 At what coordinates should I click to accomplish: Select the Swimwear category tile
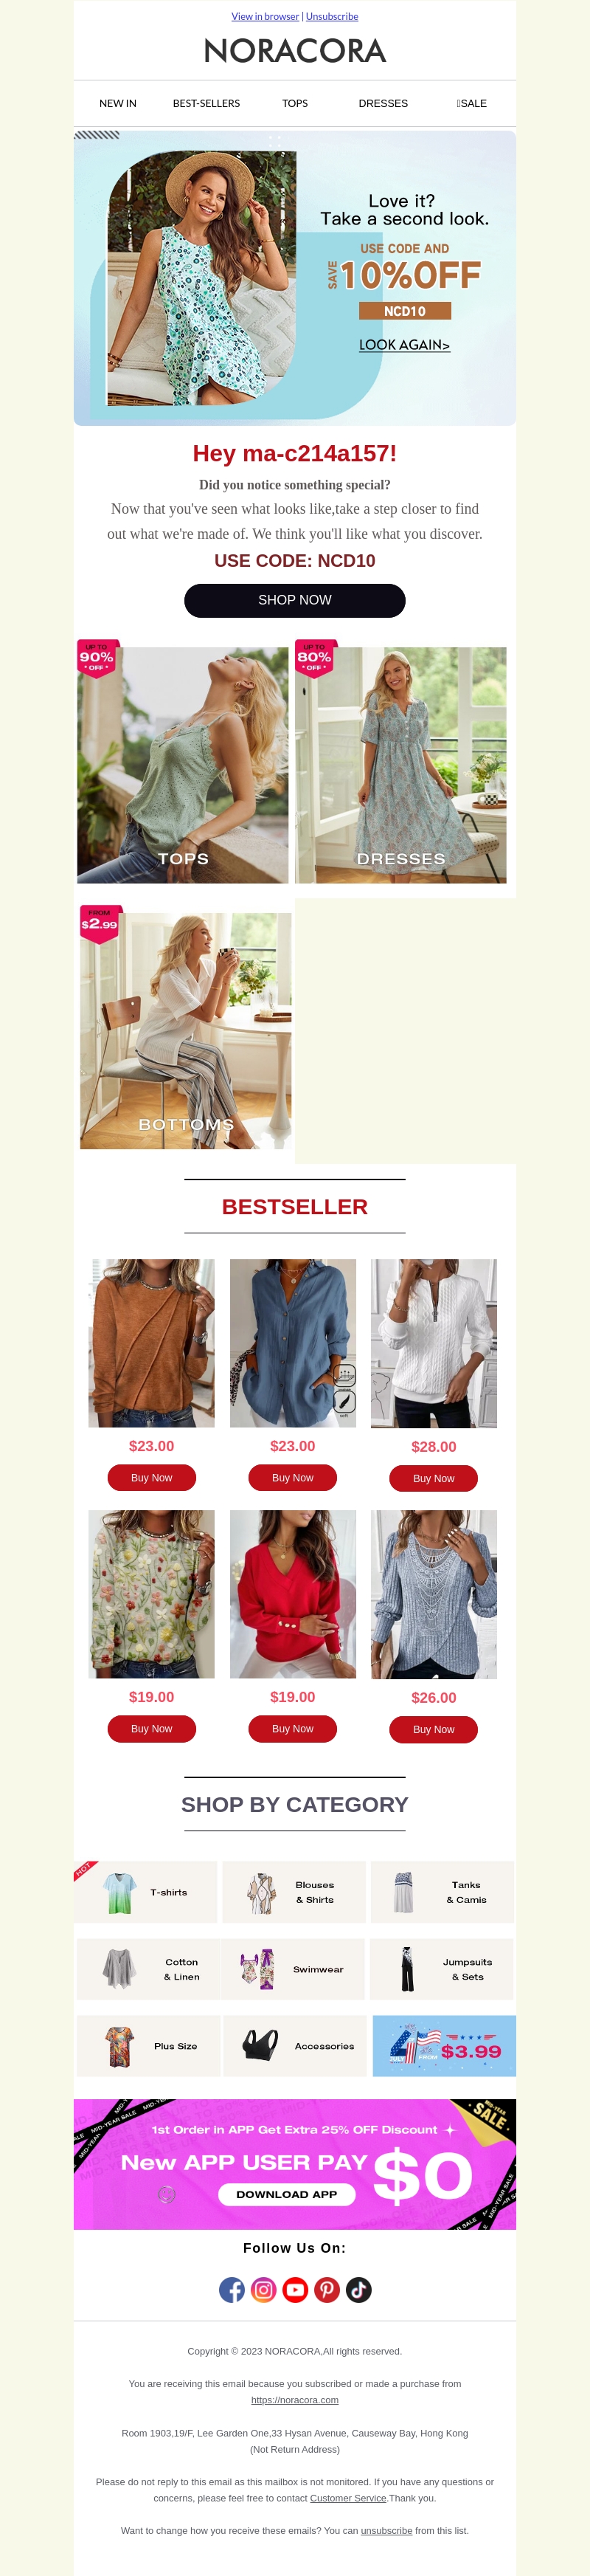pyautogui.click(x=293, y=1969)
